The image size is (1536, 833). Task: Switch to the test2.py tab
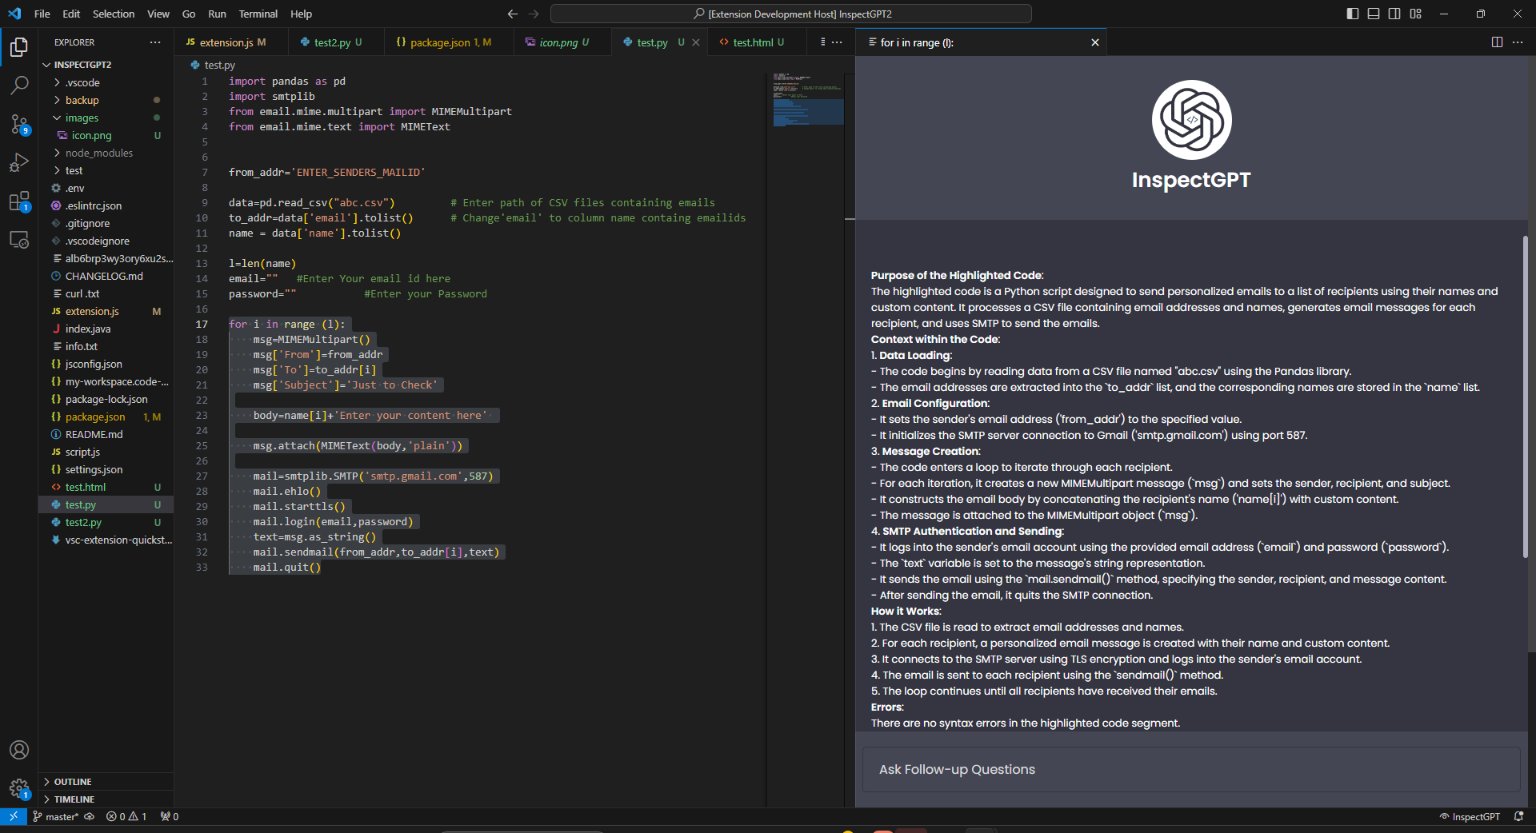(335, 42)
